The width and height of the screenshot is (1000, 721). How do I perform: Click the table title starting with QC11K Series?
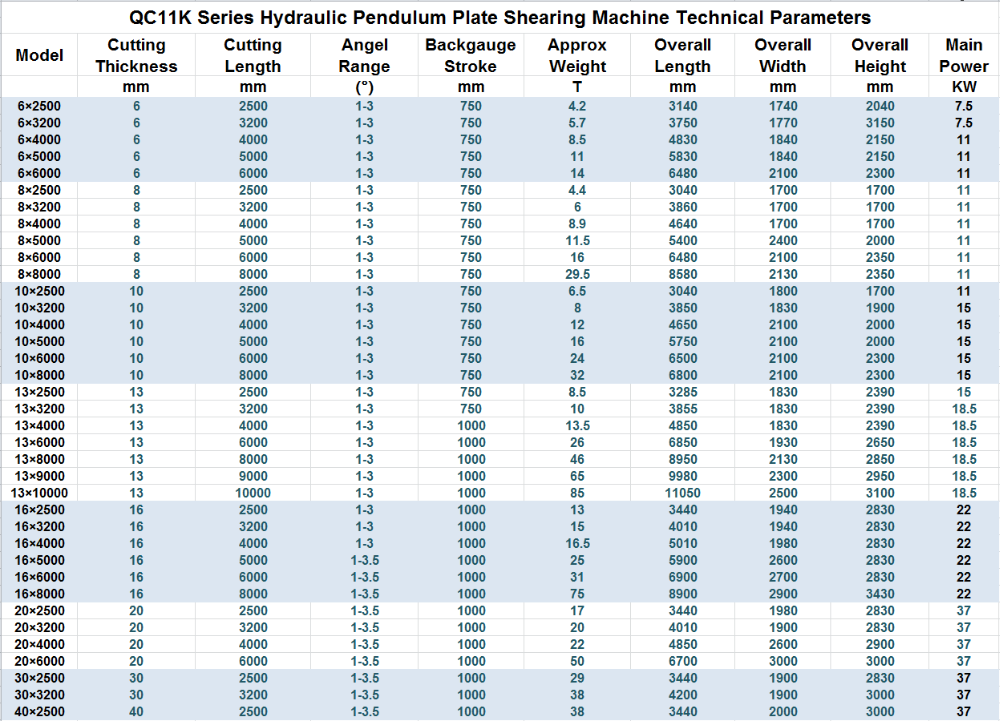[x=500, y=17]
